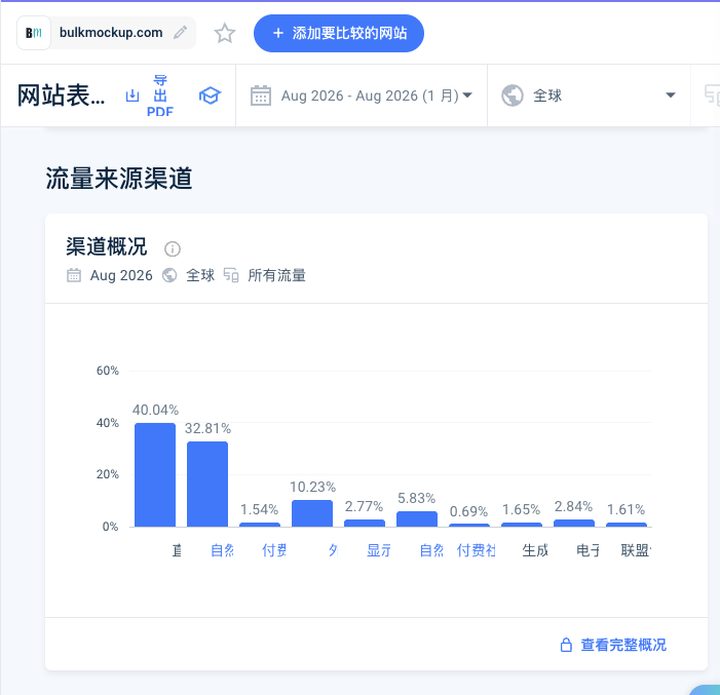Click the 5.83% bar in the chart
720x695 pixels.
point(417,519)
